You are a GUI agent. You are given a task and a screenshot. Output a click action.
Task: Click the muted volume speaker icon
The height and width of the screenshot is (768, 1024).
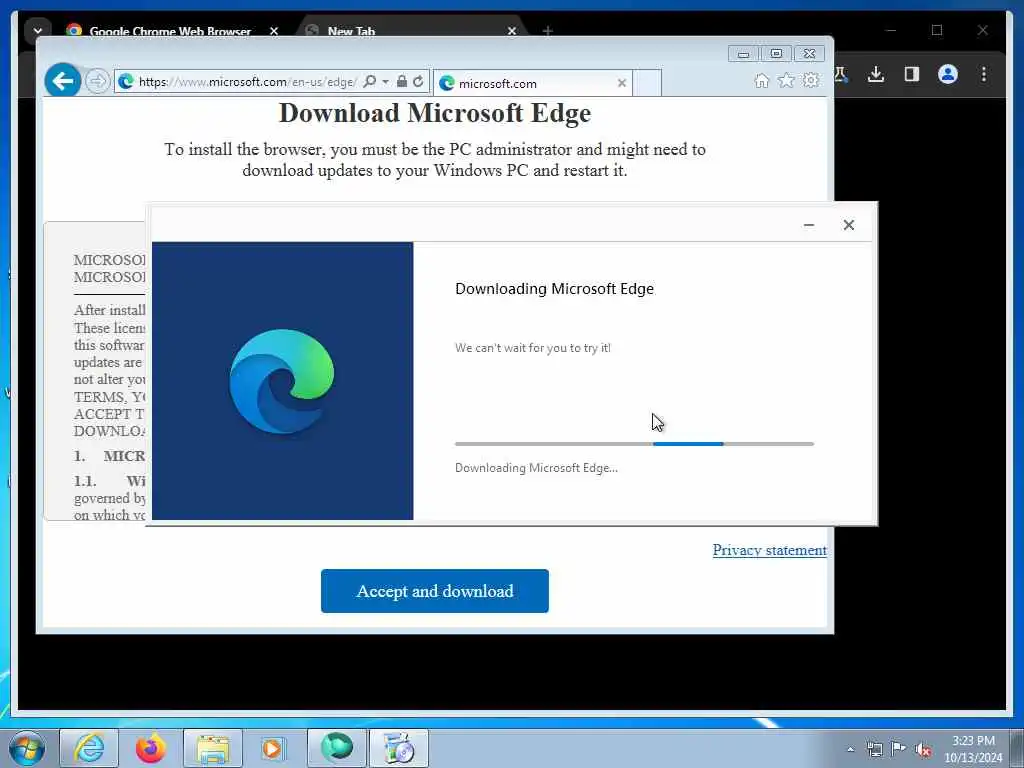(x=923, y=750)
